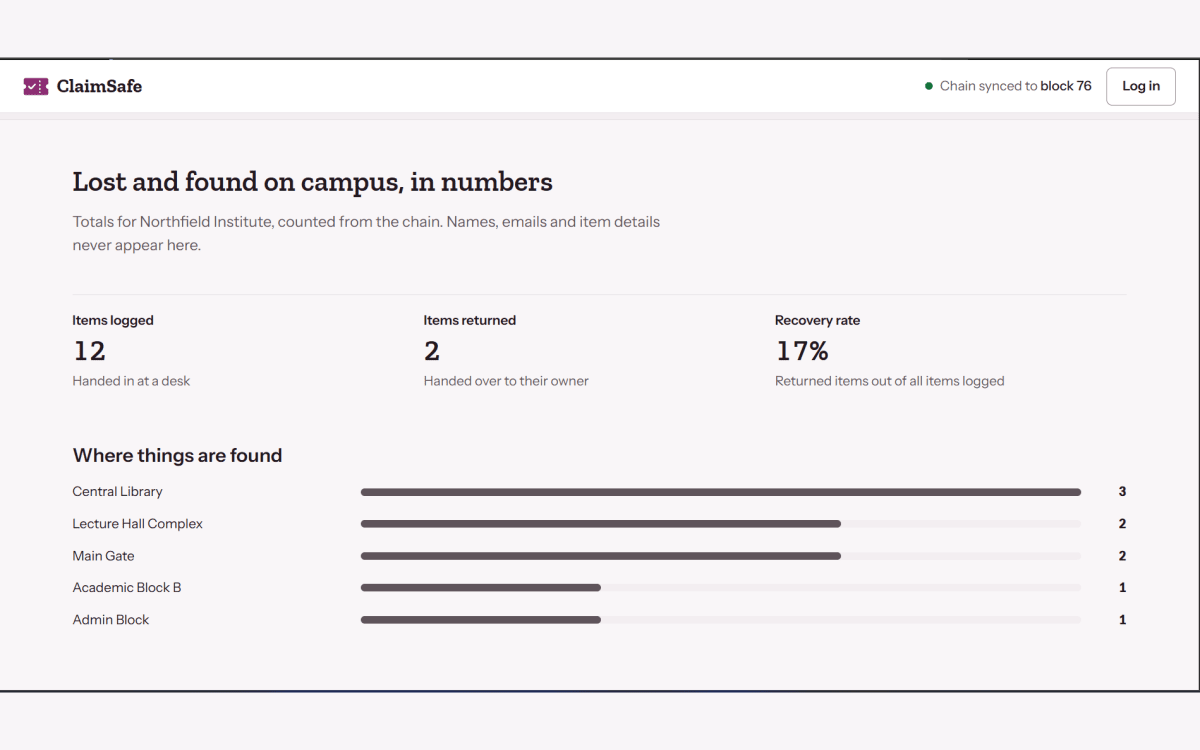Click the Lecture Hall Complex row label
Screen dimensions: 1200x750
click(137, 524)
